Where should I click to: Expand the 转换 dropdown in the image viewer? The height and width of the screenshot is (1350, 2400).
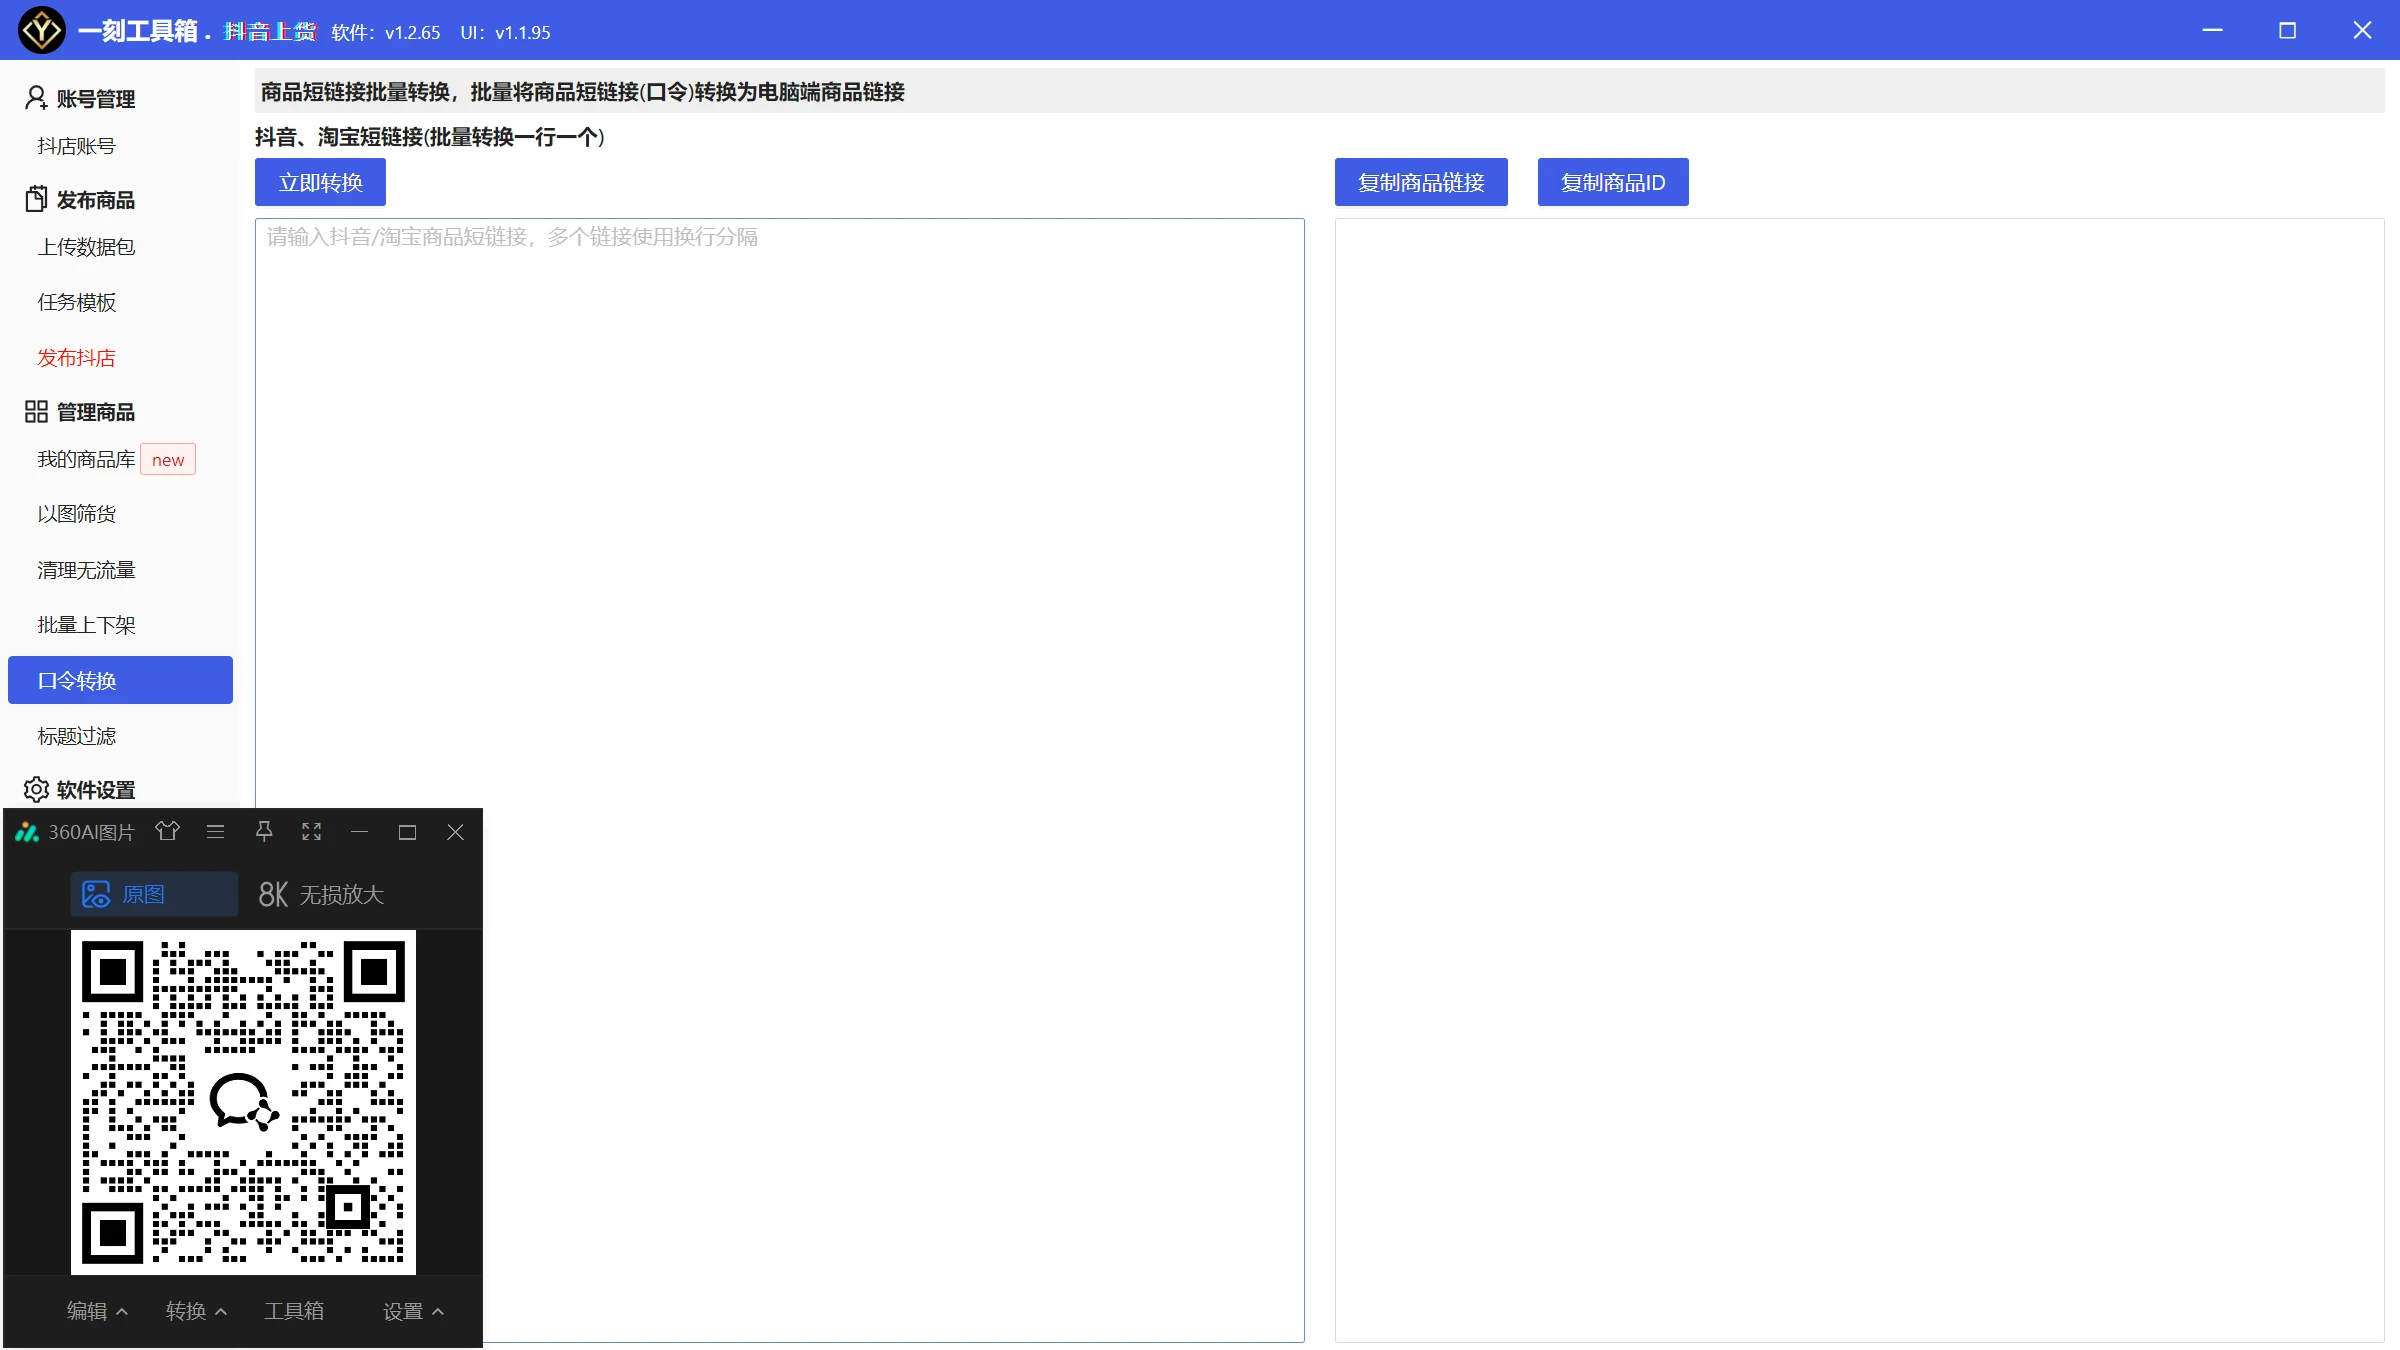tap(196, 1310)
